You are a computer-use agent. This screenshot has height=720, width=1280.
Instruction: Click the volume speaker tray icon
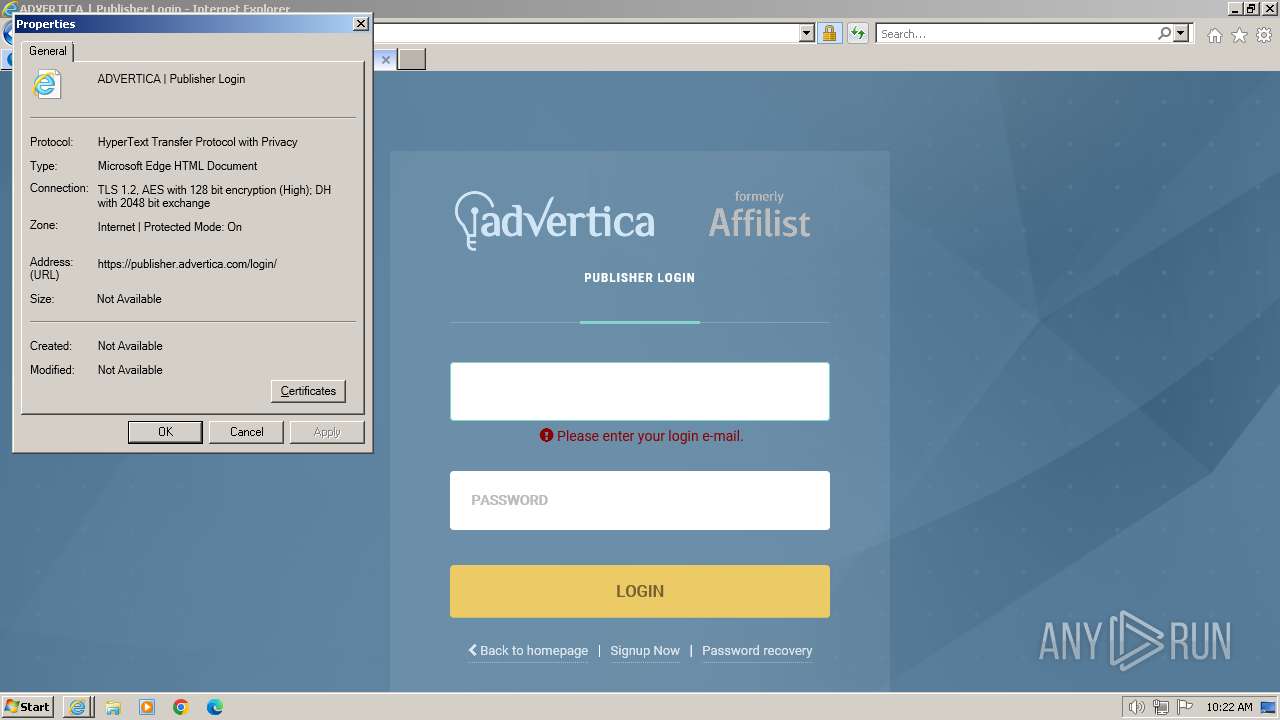(1136, 707)
